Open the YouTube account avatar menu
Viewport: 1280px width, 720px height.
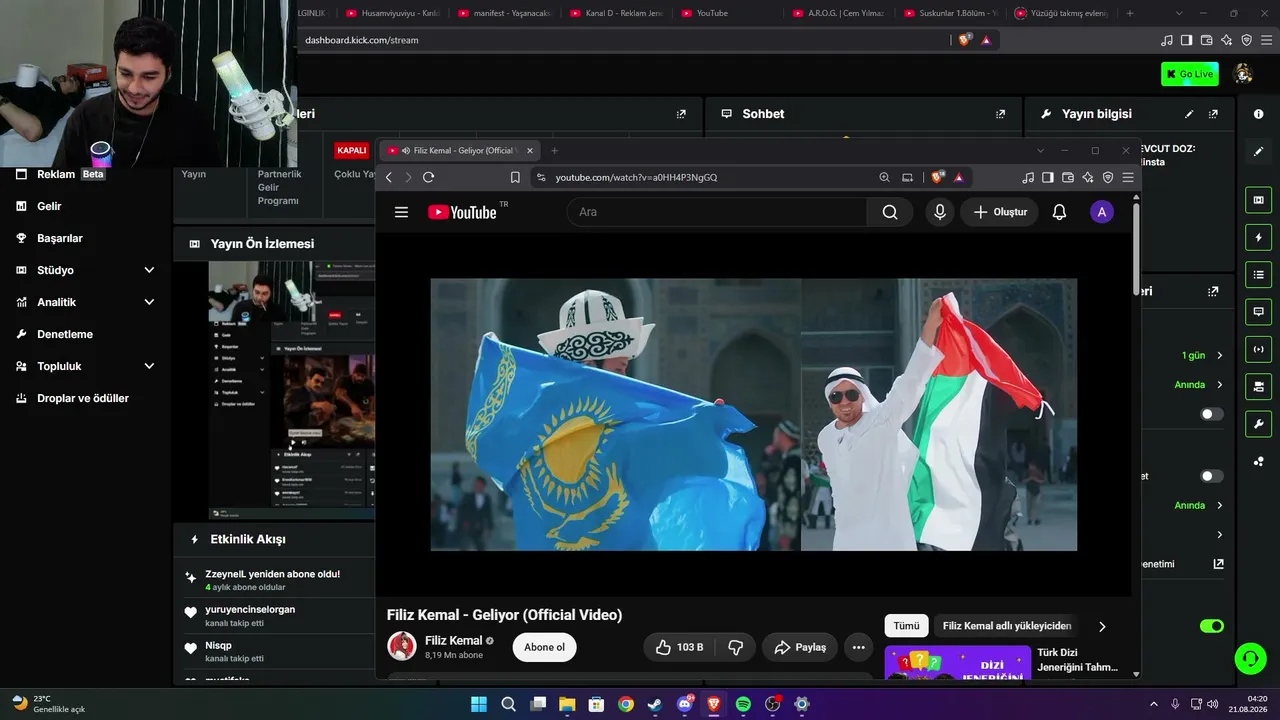tap(1101, 212)
